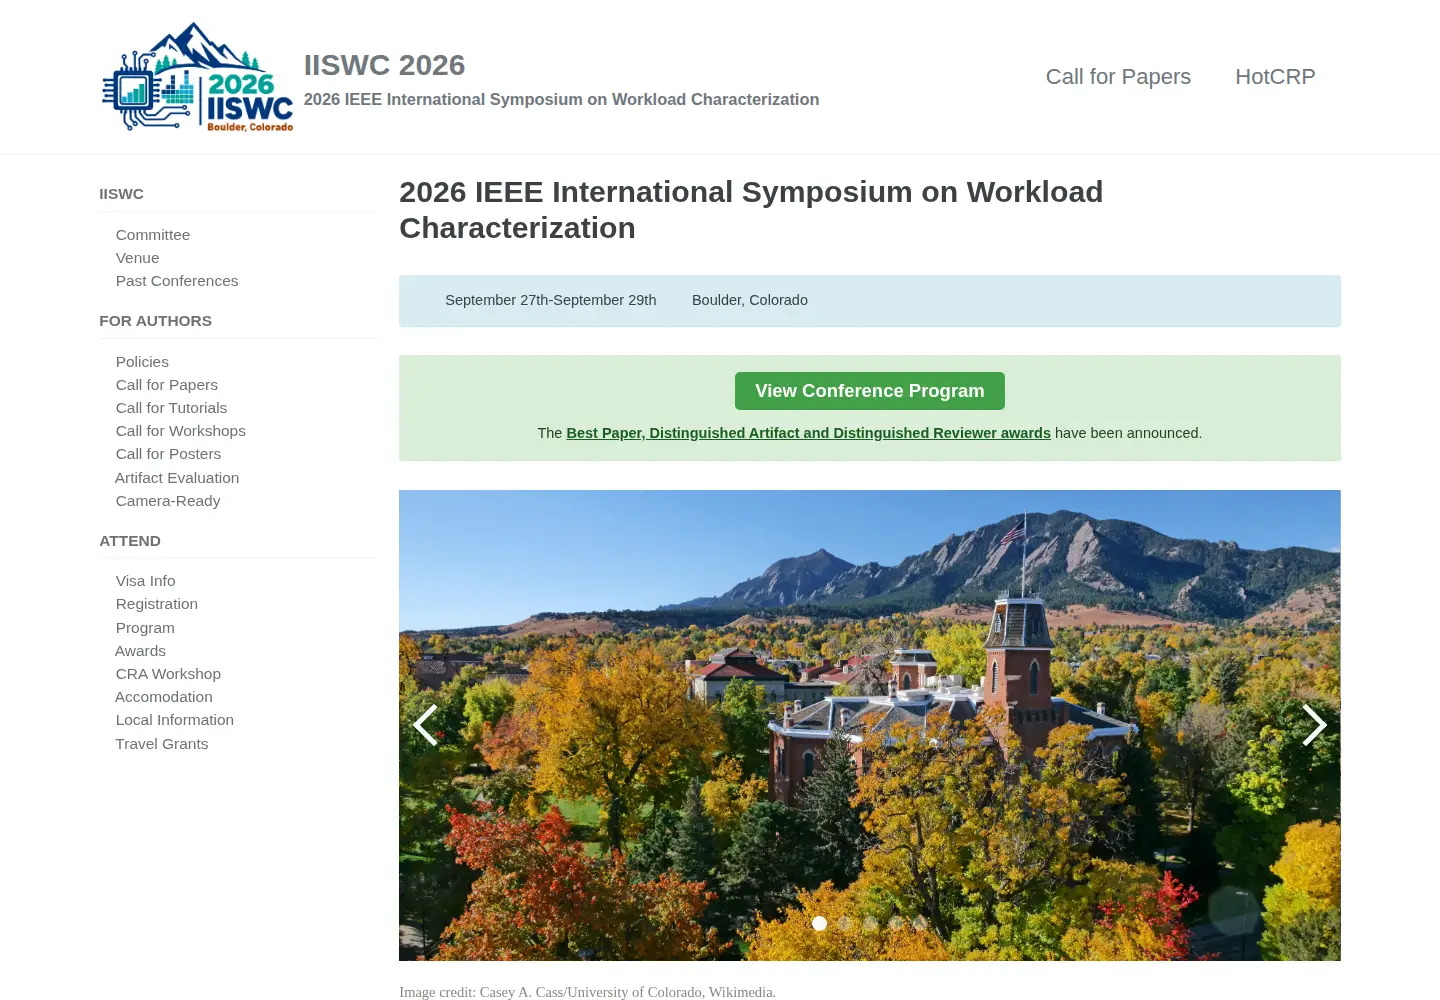Click the main page heading about Workload Characterization
This screenshot has width=1440, height=1000.
(751, 210)
